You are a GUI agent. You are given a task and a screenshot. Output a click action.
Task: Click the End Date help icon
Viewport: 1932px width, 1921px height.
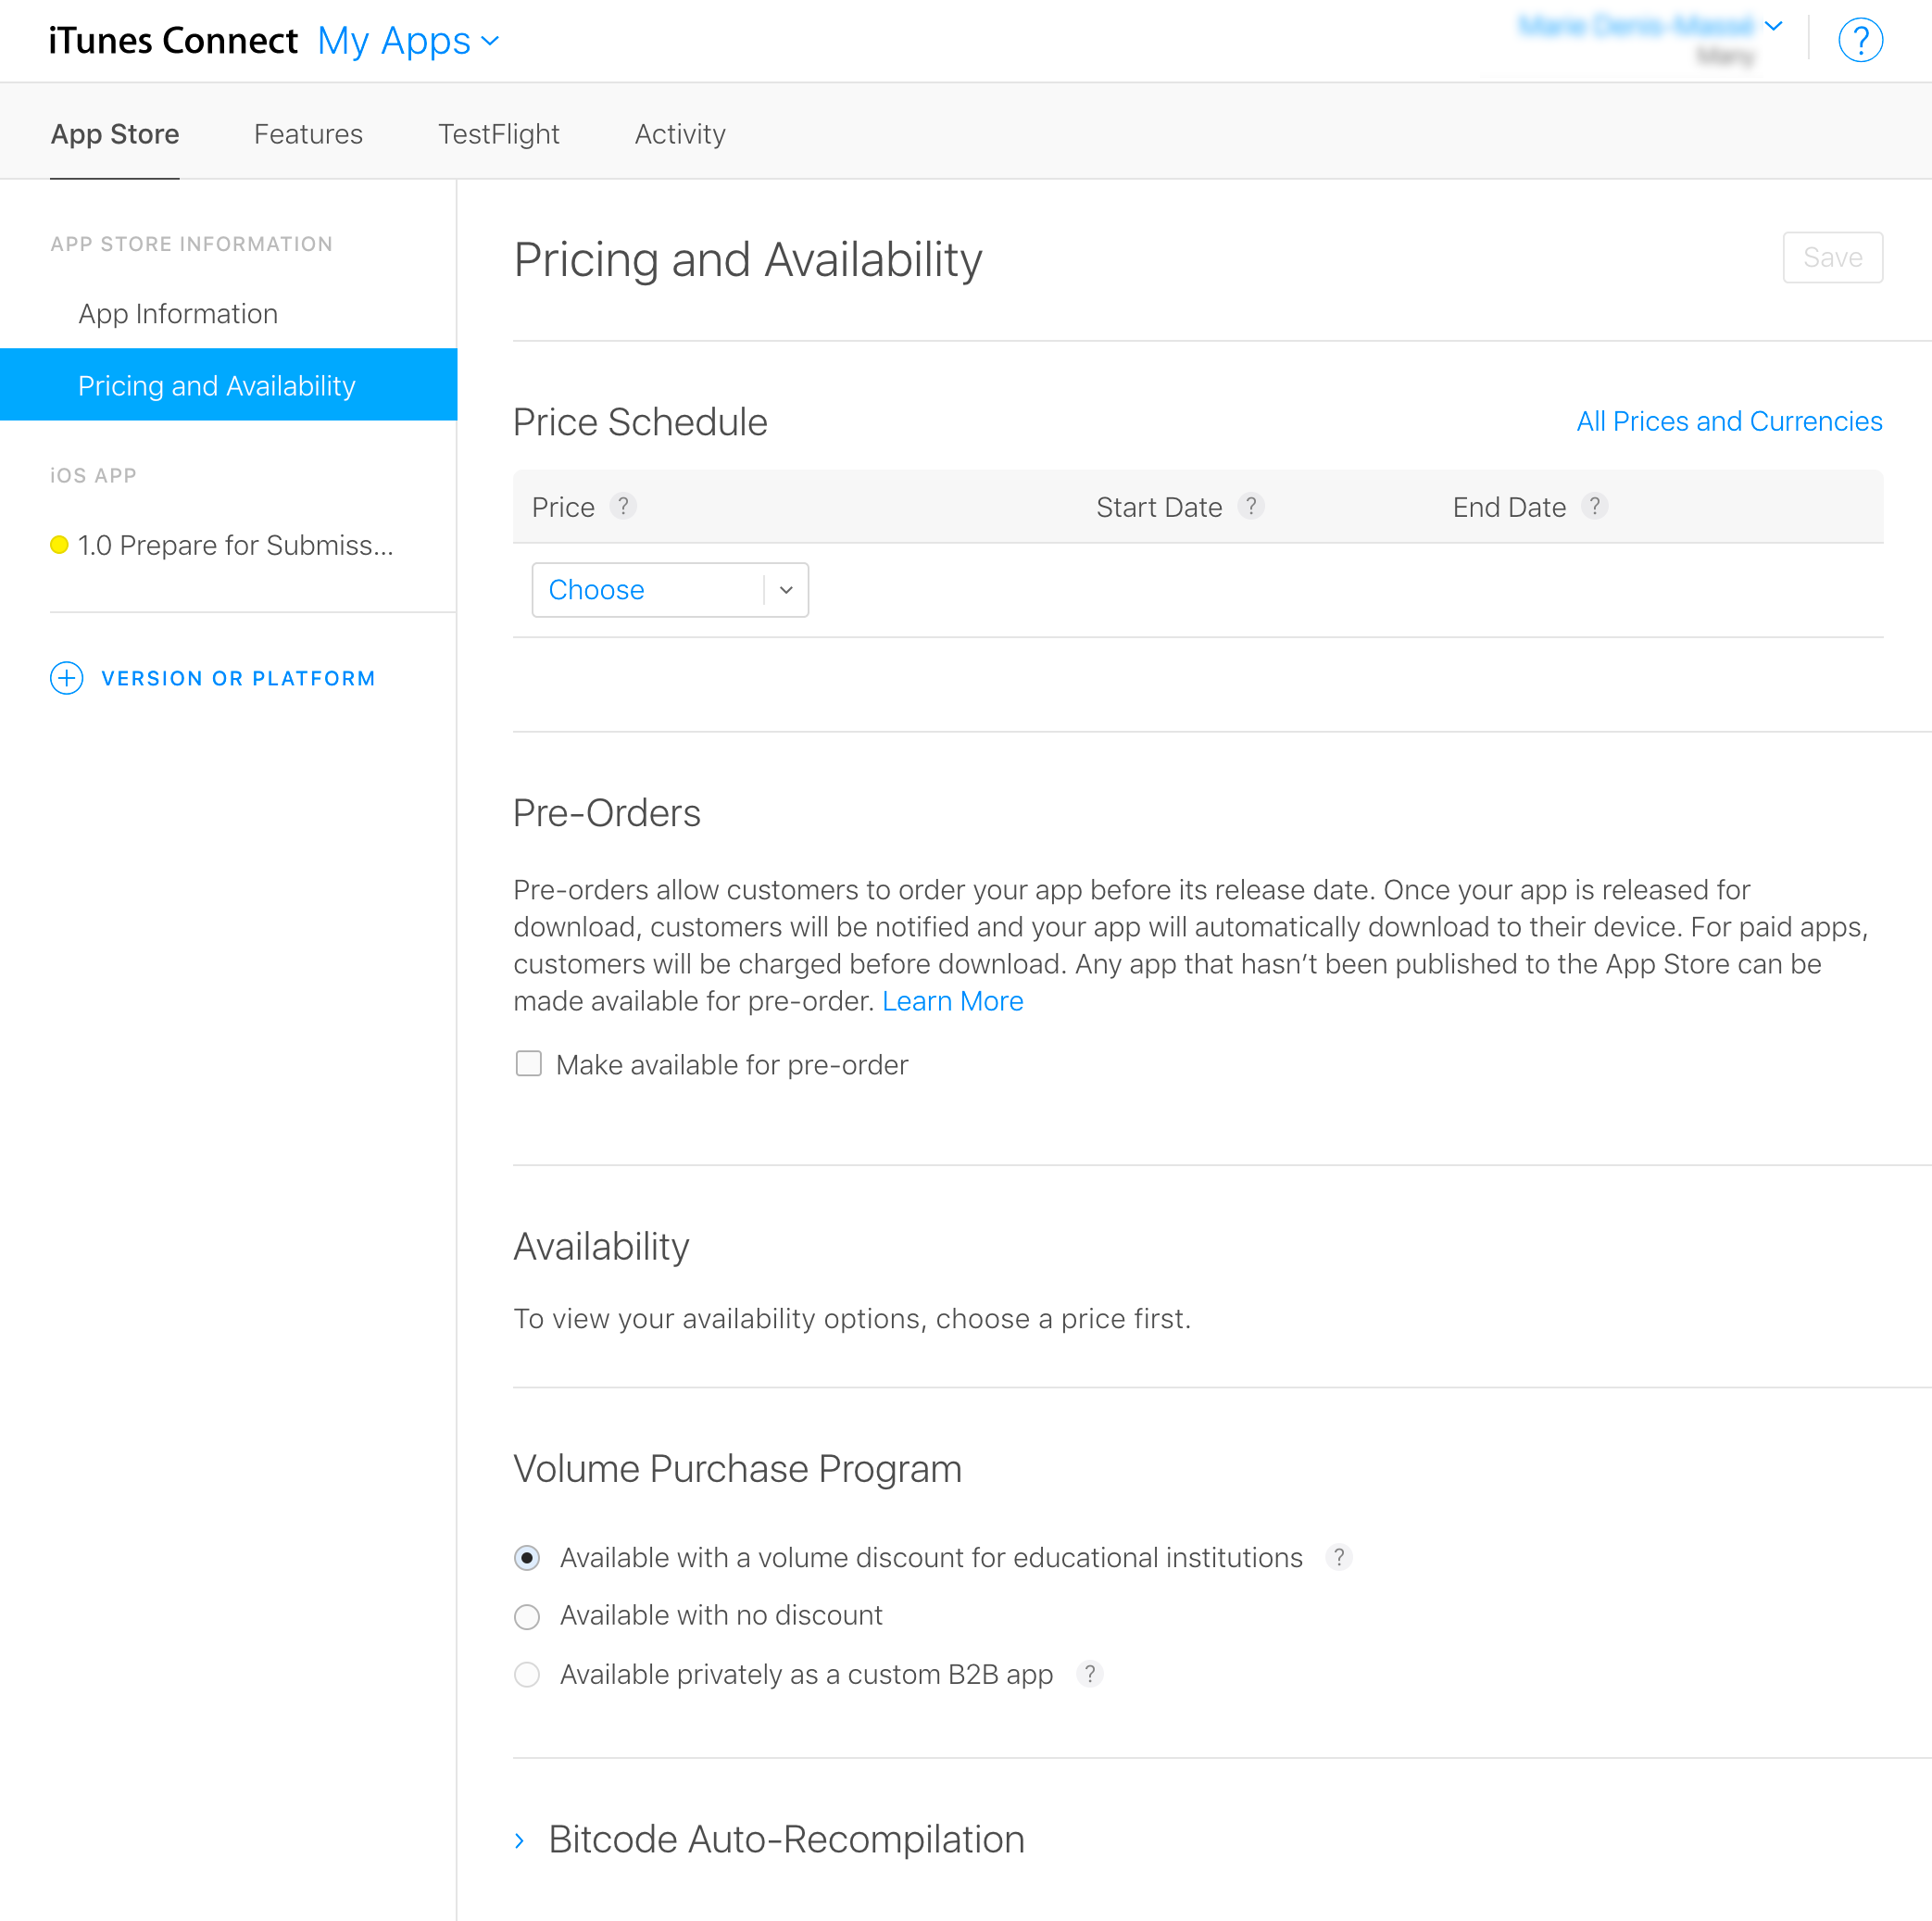tap(1595, 506)
